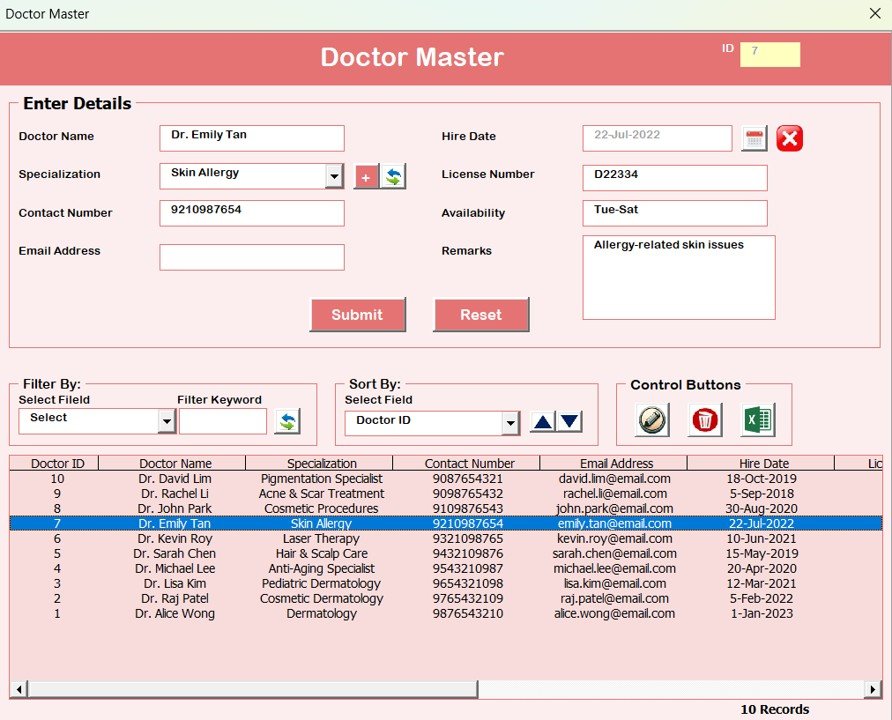
Task: Open the Sort By Doctor ID dropdown
Action: [510, 423]
